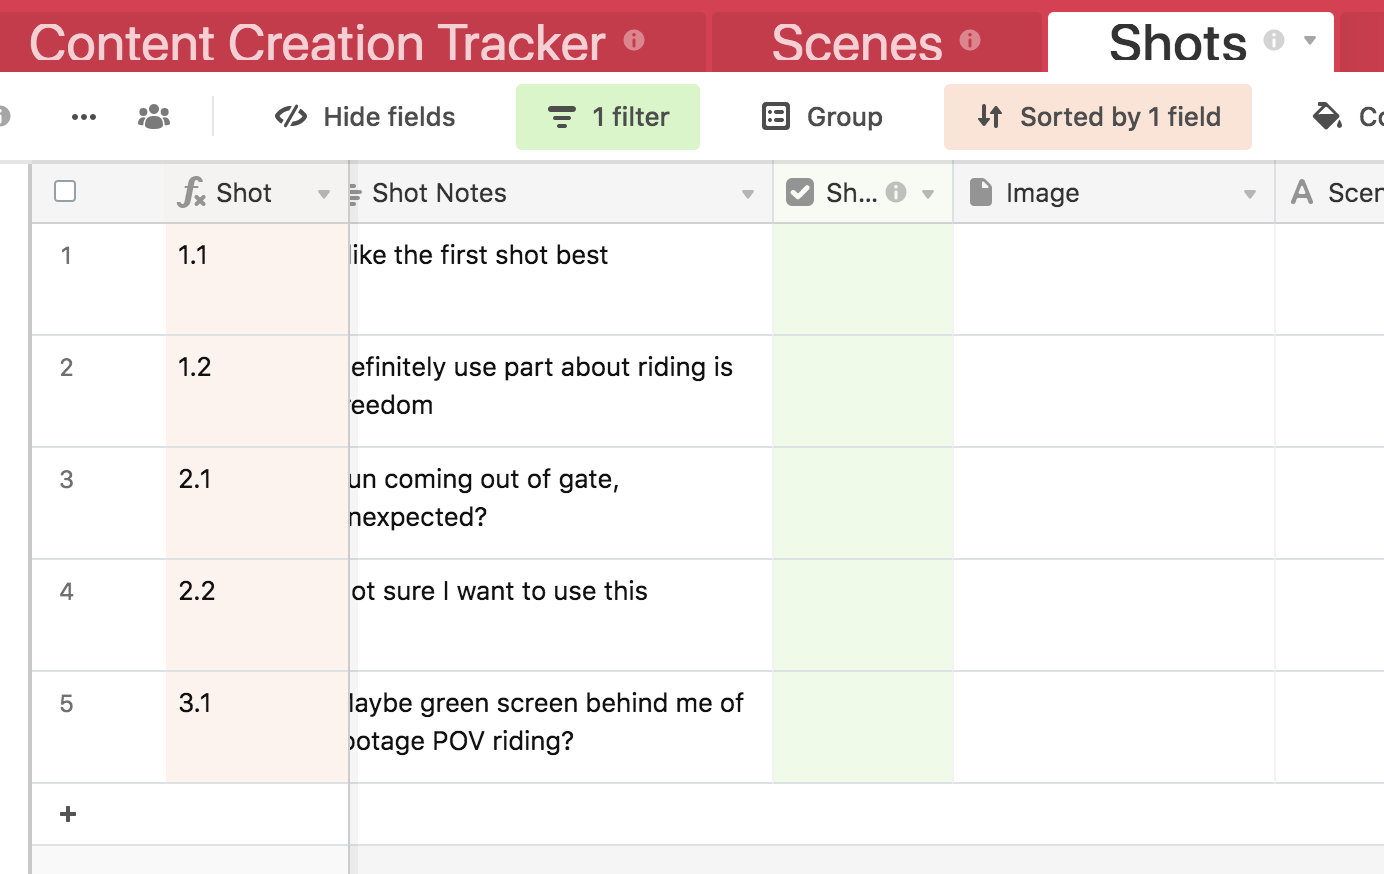The image size is (1384, 874).
Task: Toggle Sh... checkbox cell for shot 2.1
Action: point(863,503)
